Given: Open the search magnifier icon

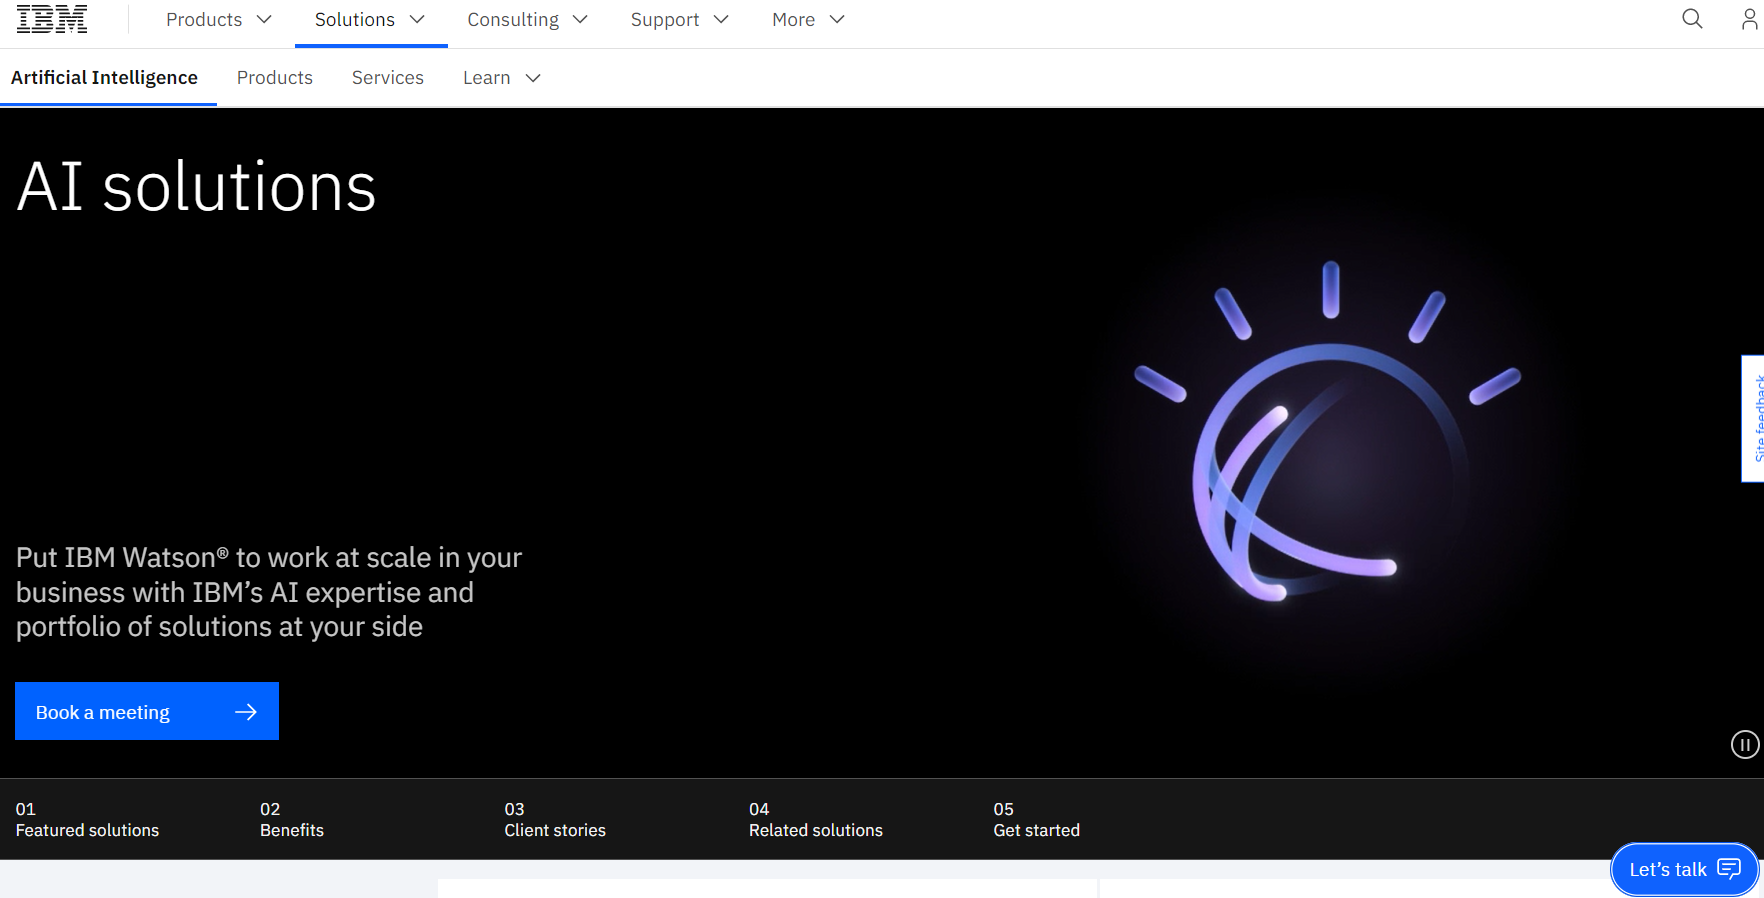Looking at the screenshot, I should click(1692, 19).
